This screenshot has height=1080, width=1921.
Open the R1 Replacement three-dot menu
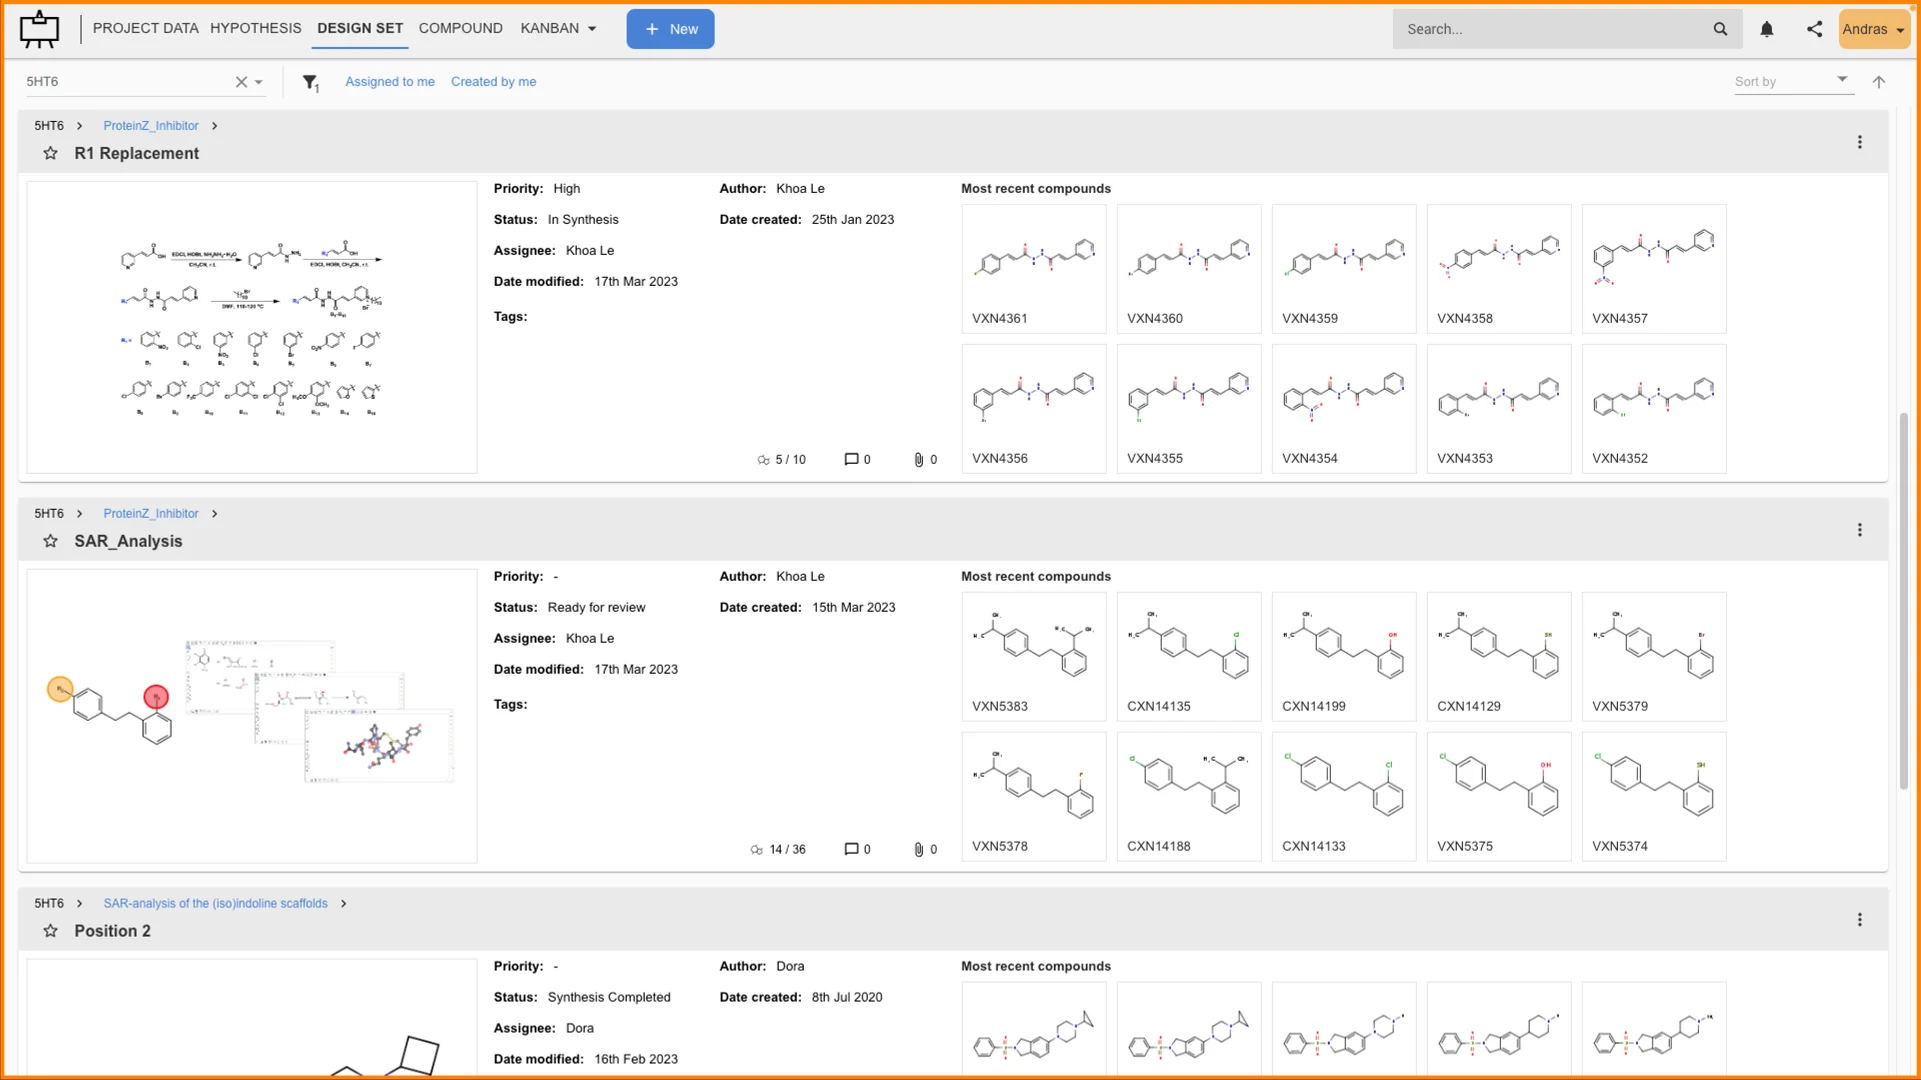[x=1860, y=142]
